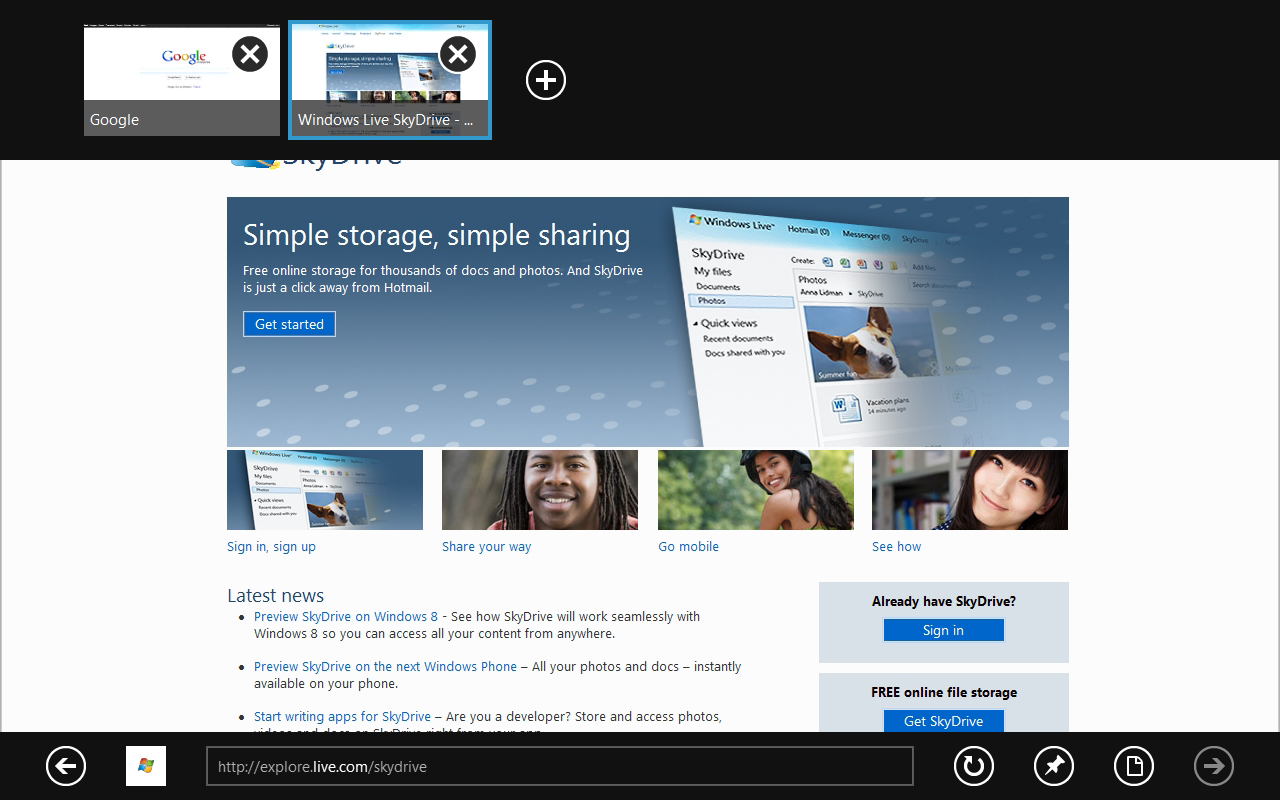Select the Windows Live SkyDrive tab
This screenshot has height=800, width=1280.
click(390, 80)
